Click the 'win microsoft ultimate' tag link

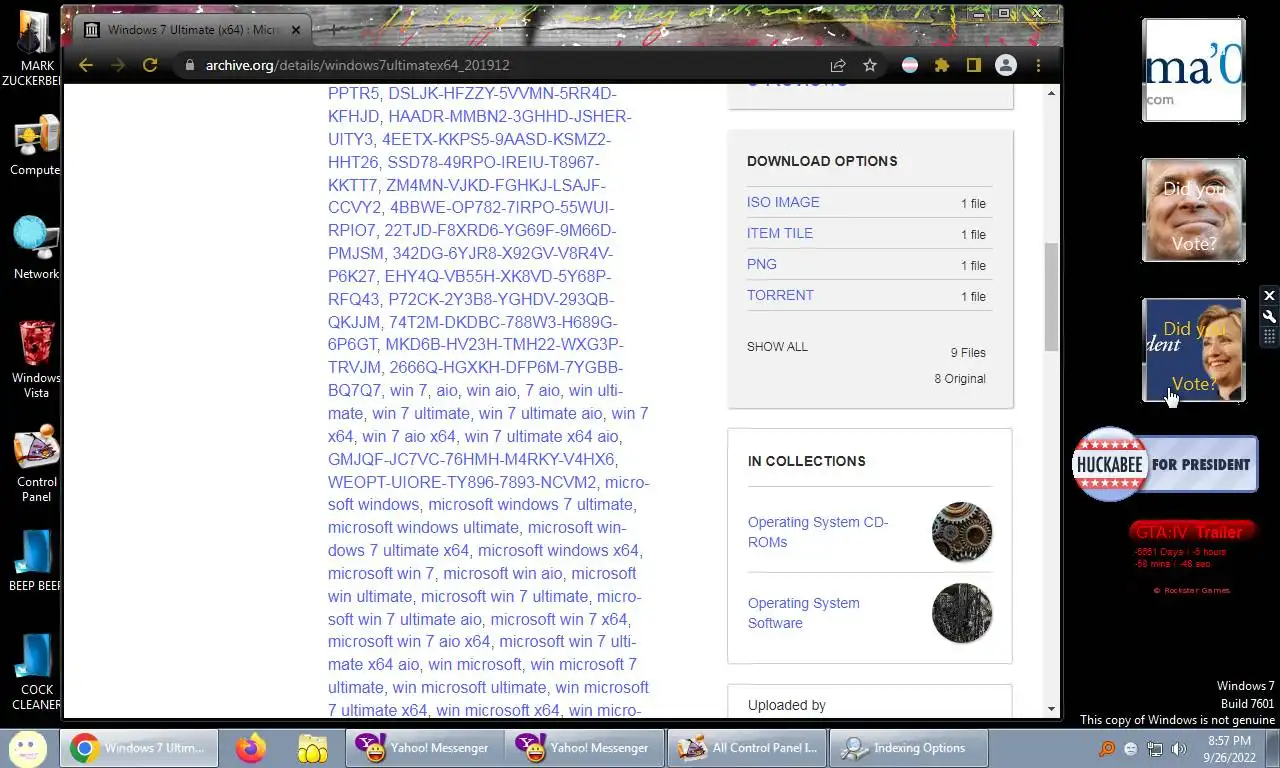(x=468, y=687)
